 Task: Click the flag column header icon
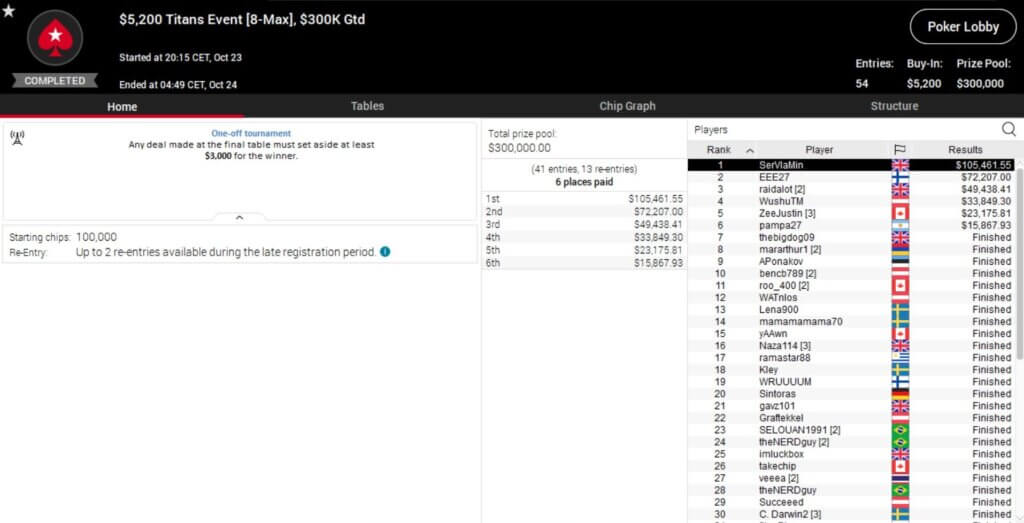[x=899, y=150]
